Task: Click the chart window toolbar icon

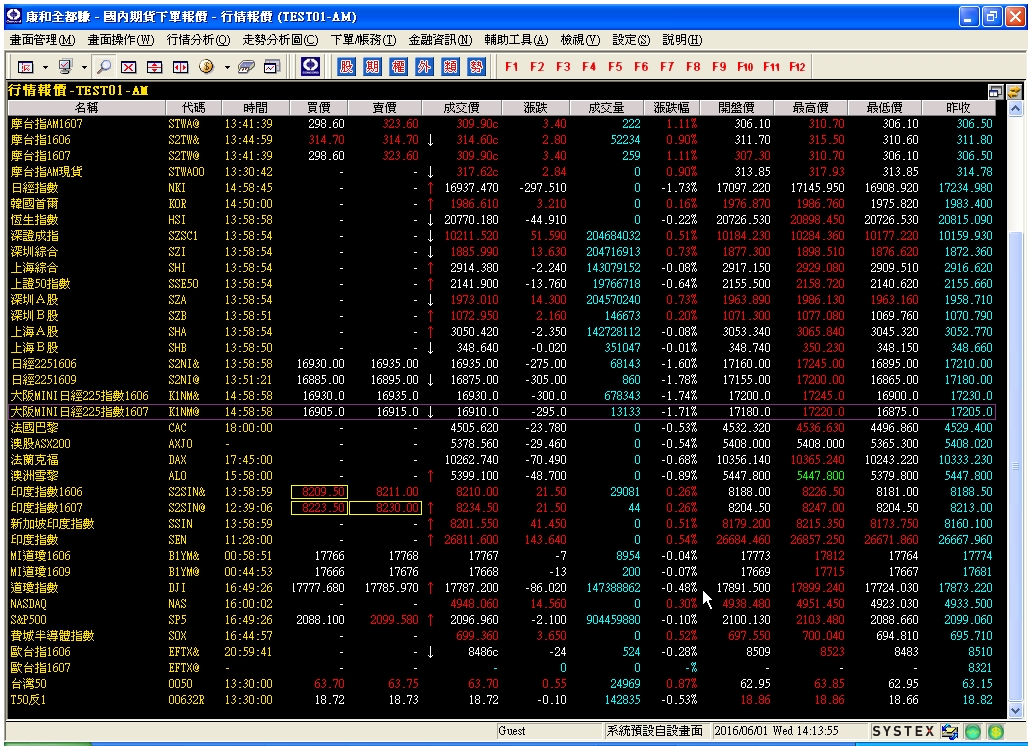Action: tap(272, 67)
